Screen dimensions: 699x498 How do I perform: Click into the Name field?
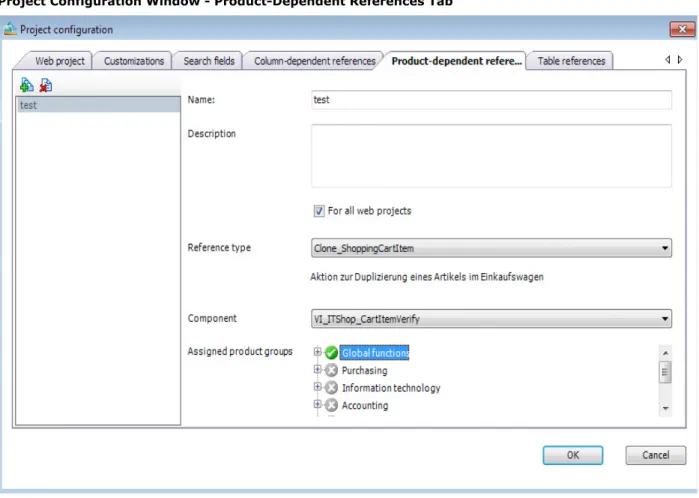(x=491, y=100)
